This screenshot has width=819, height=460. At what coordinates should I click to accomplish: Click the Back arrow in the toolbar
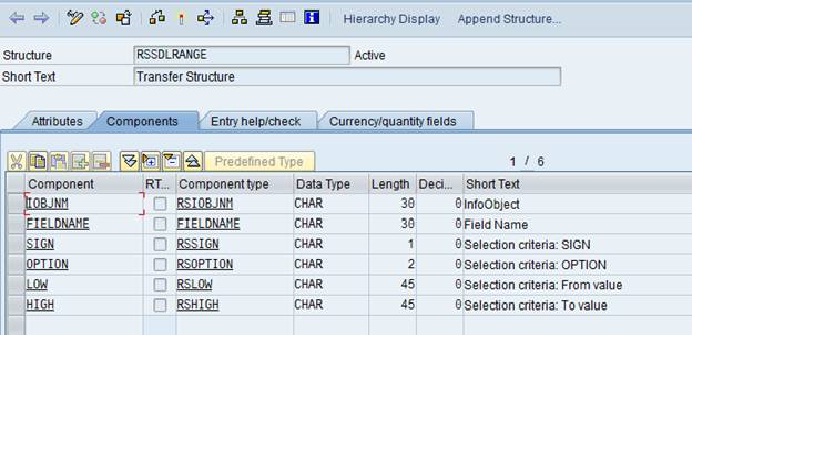pos(17,18)
